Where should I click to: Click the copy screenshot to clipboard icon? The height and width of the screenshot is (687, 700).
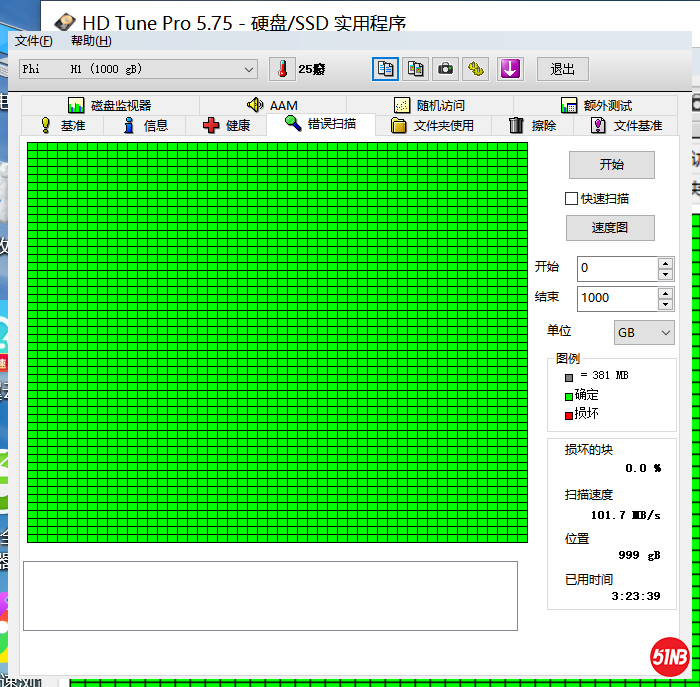click(x=415, y=69)
